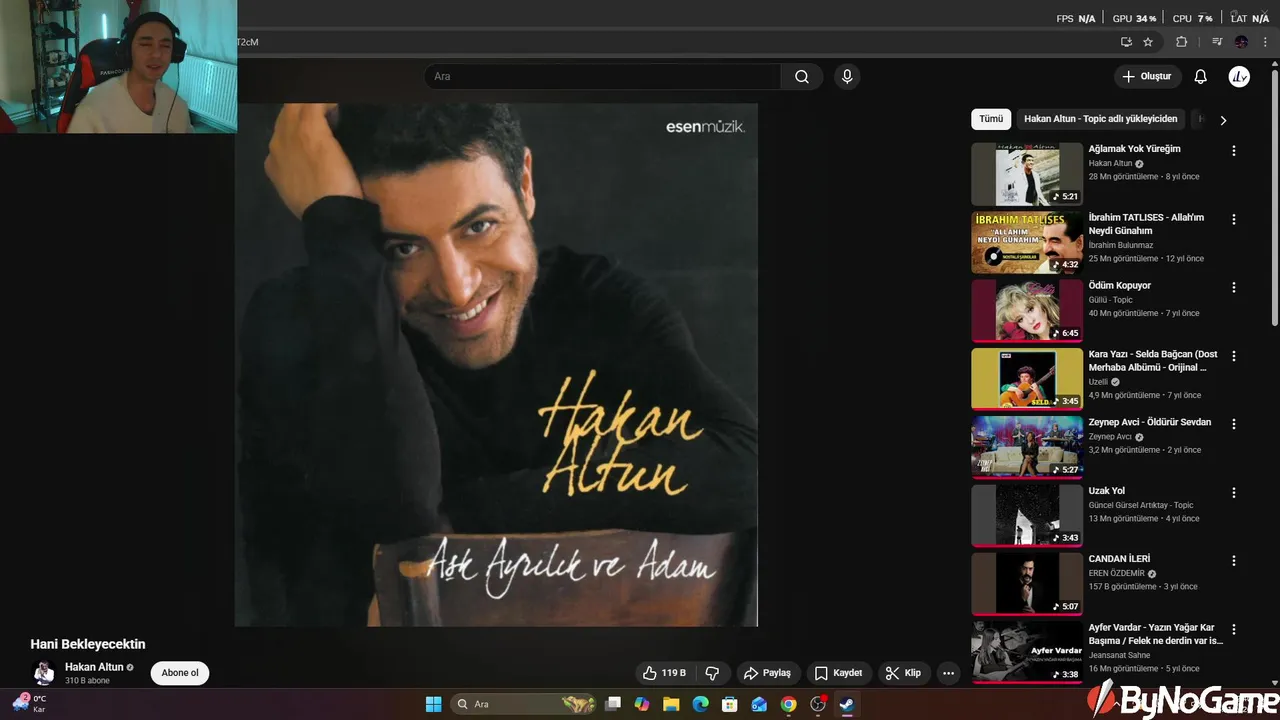Open options menu for Öldürür Sevdan
The width and height of the screenshot is (1280, 720).
[x=1233, y=424]
